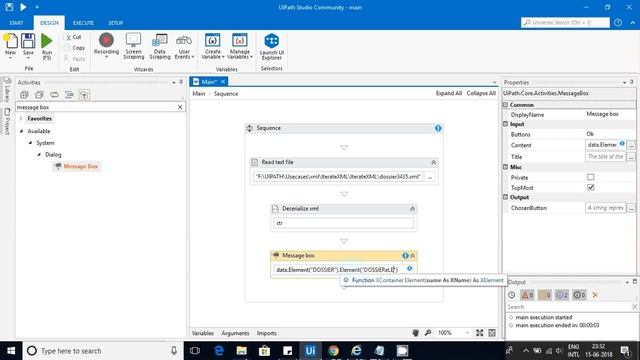Close the Main* document tab

click(x=223, y=82)
